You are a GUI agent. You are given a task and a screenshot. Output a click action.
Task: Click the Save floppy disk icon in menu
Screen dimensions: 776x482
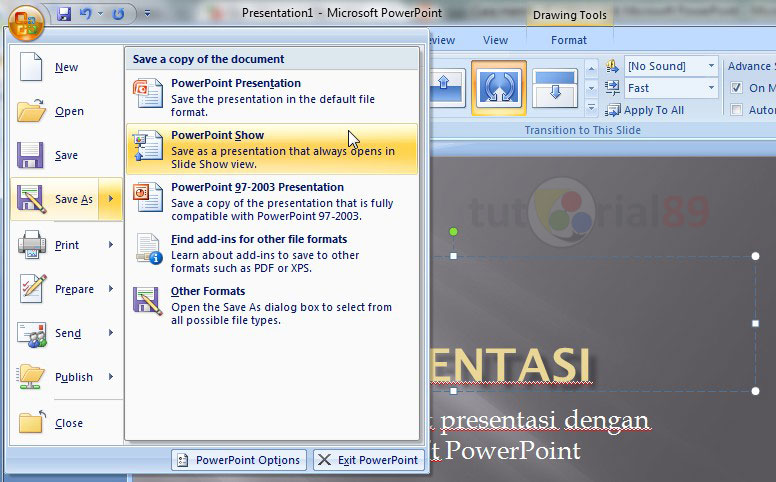pyautogui.click(x=30, y=155)
